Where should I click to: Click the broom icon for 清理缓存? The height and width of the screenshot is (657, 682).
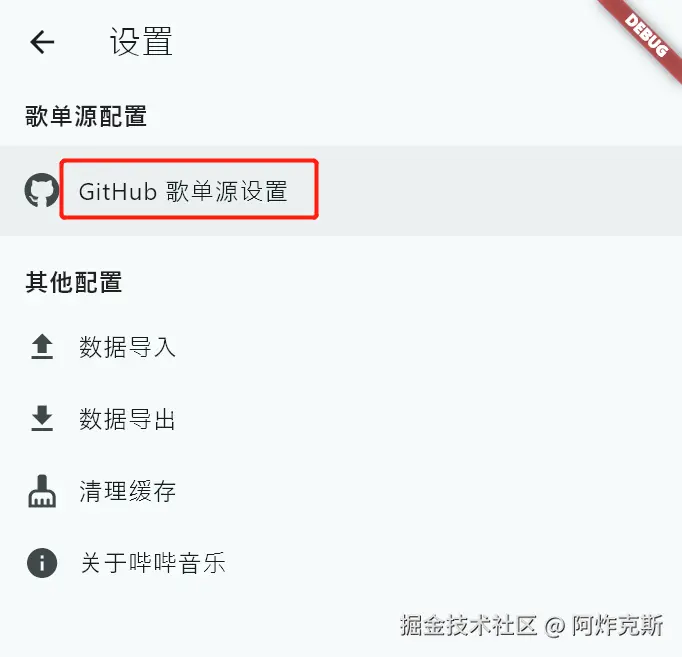tap(42, 491)
